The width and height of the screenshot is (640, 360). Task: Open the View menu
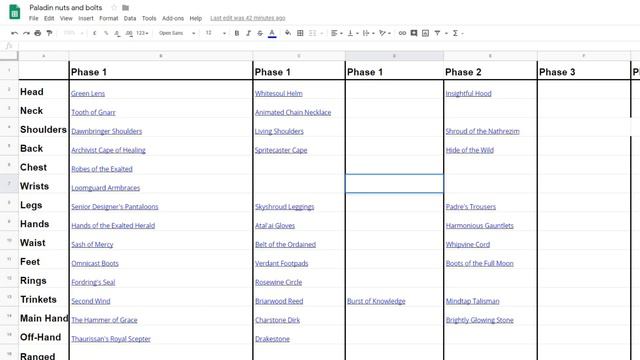click(66, 18)
